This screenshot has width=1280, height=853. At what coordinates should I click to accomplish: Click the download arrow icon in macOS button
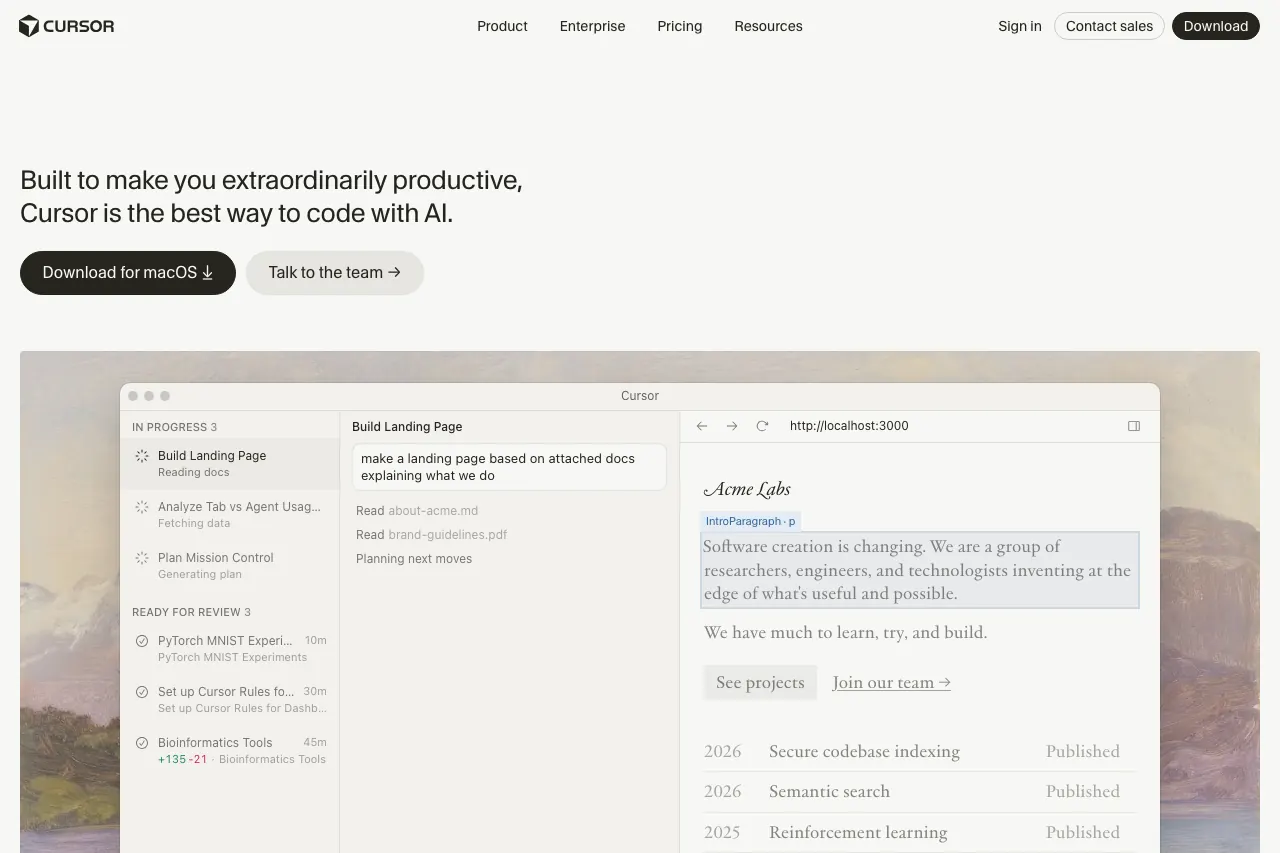pyautogui.click(x=208, y=273)
